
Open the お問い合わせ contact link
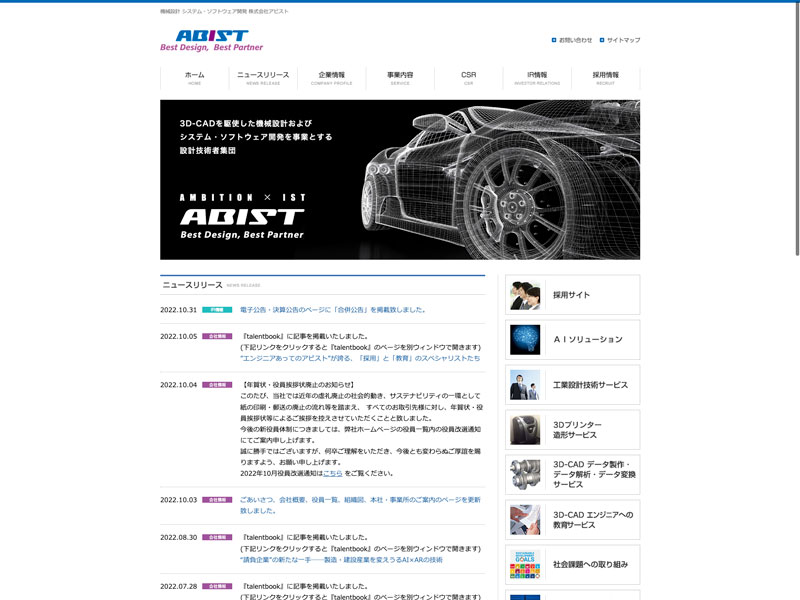click(575, 40)
